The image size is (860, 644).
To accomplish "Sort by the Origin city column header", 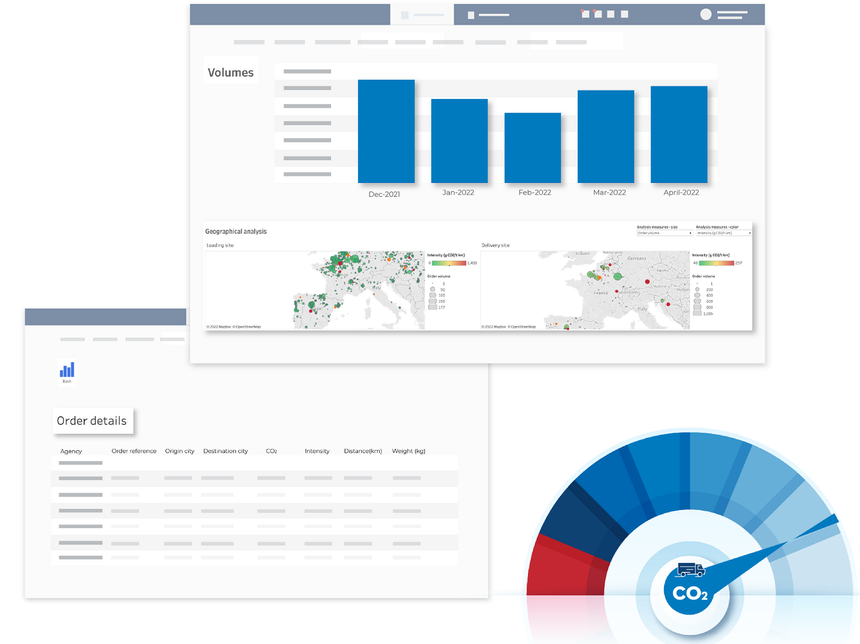I will (x=180, y=451).
